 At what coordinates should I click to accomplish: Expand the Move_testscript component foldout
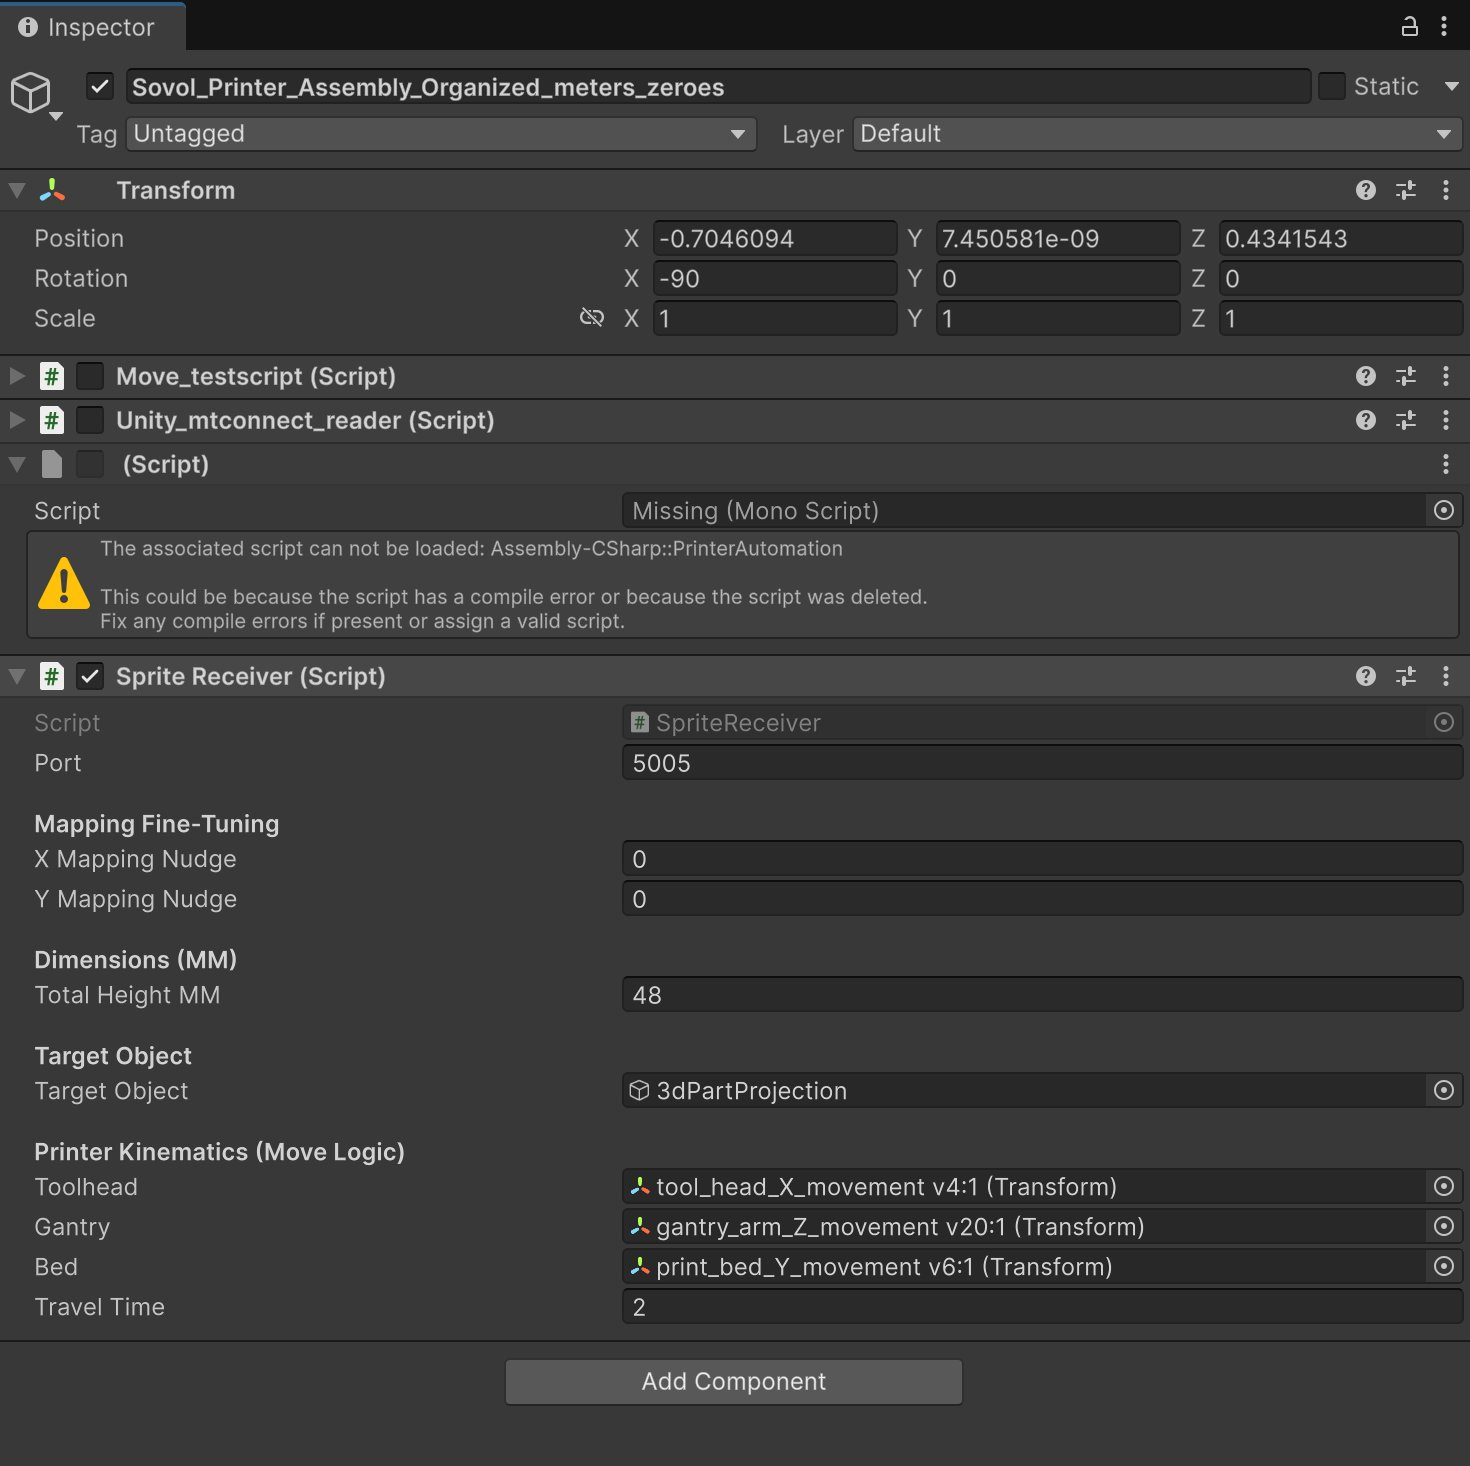coord(17,376)
